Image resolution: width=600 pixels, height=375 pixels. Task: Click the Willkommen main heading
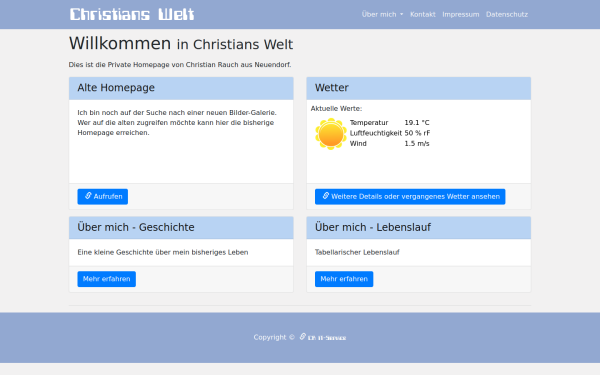181,43
